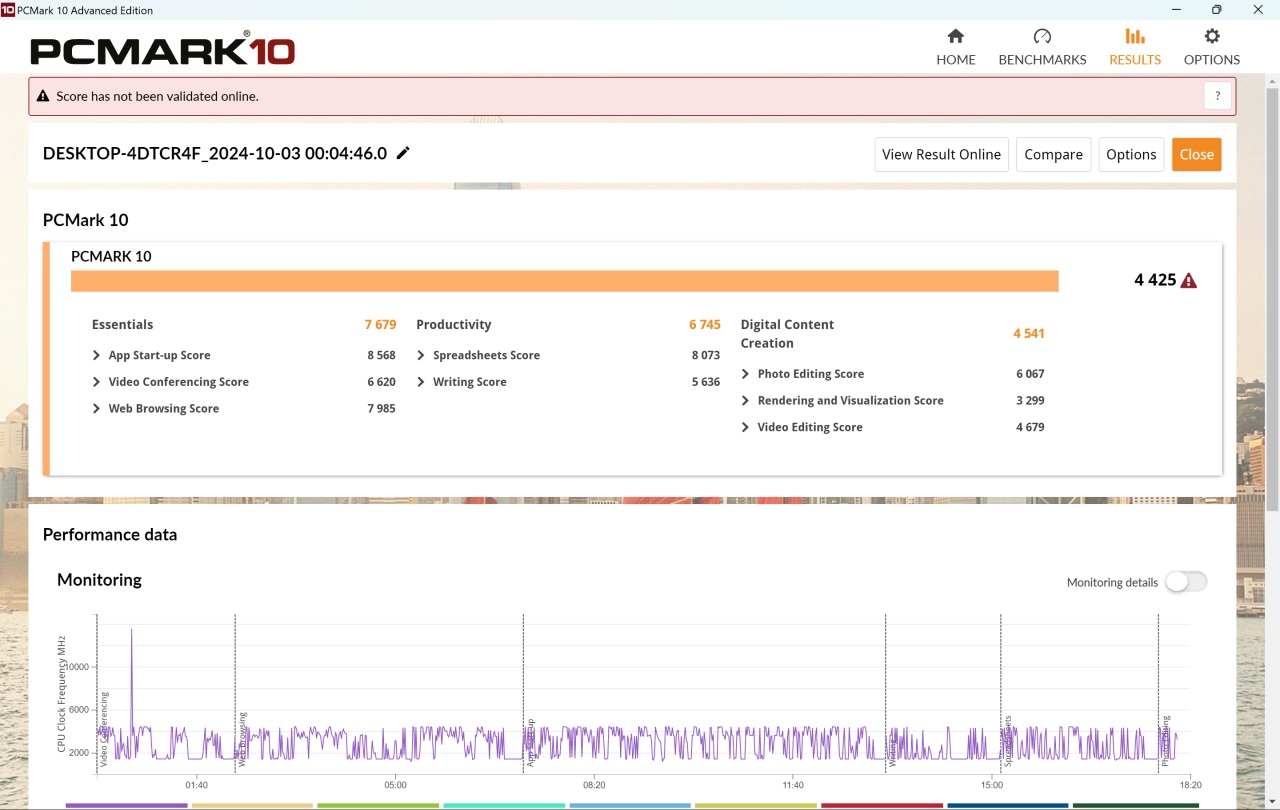Click the Productivity score 6 745
The image size is (1280, 810).
point(704,325)
